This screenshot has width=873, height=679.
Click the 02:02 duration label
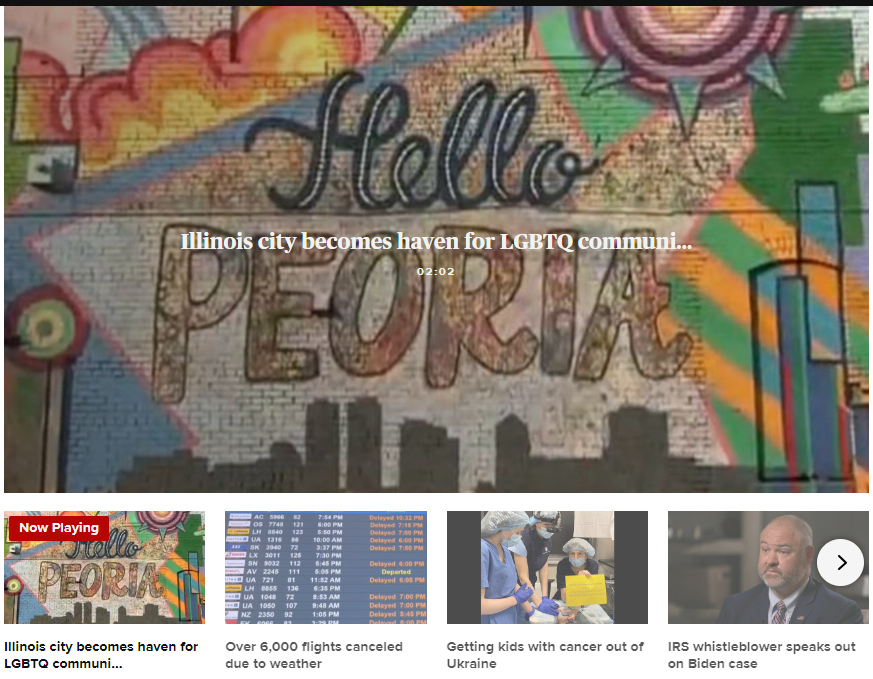tap(436, 271)
